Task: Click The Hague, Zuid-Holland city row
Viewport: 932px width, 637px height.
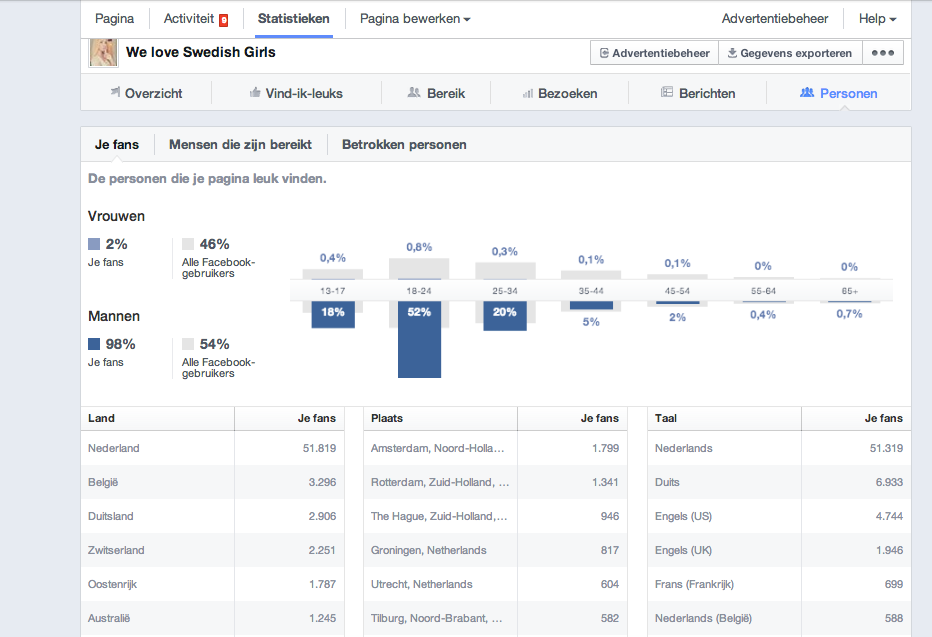Action: 495,516
